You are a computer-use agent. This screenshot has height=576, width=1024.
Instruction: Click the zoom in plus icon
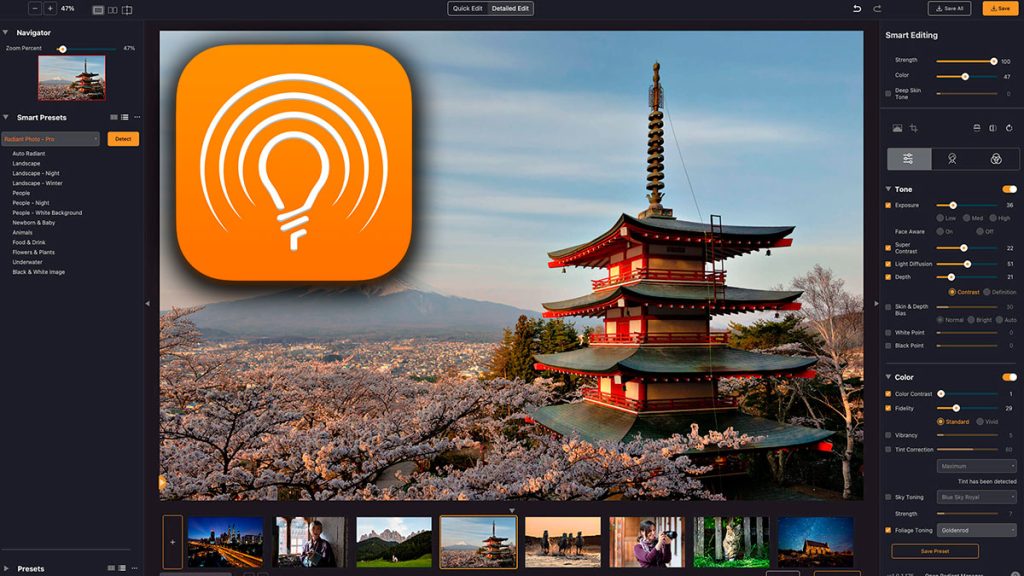[50, 8]
